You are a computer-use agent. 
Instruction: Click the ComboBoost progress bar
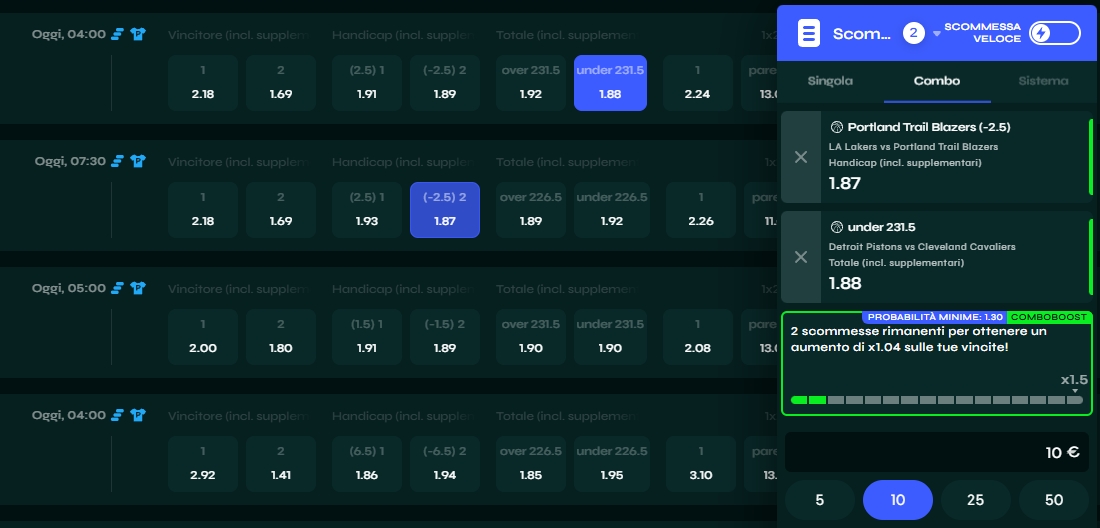point(937,400)
